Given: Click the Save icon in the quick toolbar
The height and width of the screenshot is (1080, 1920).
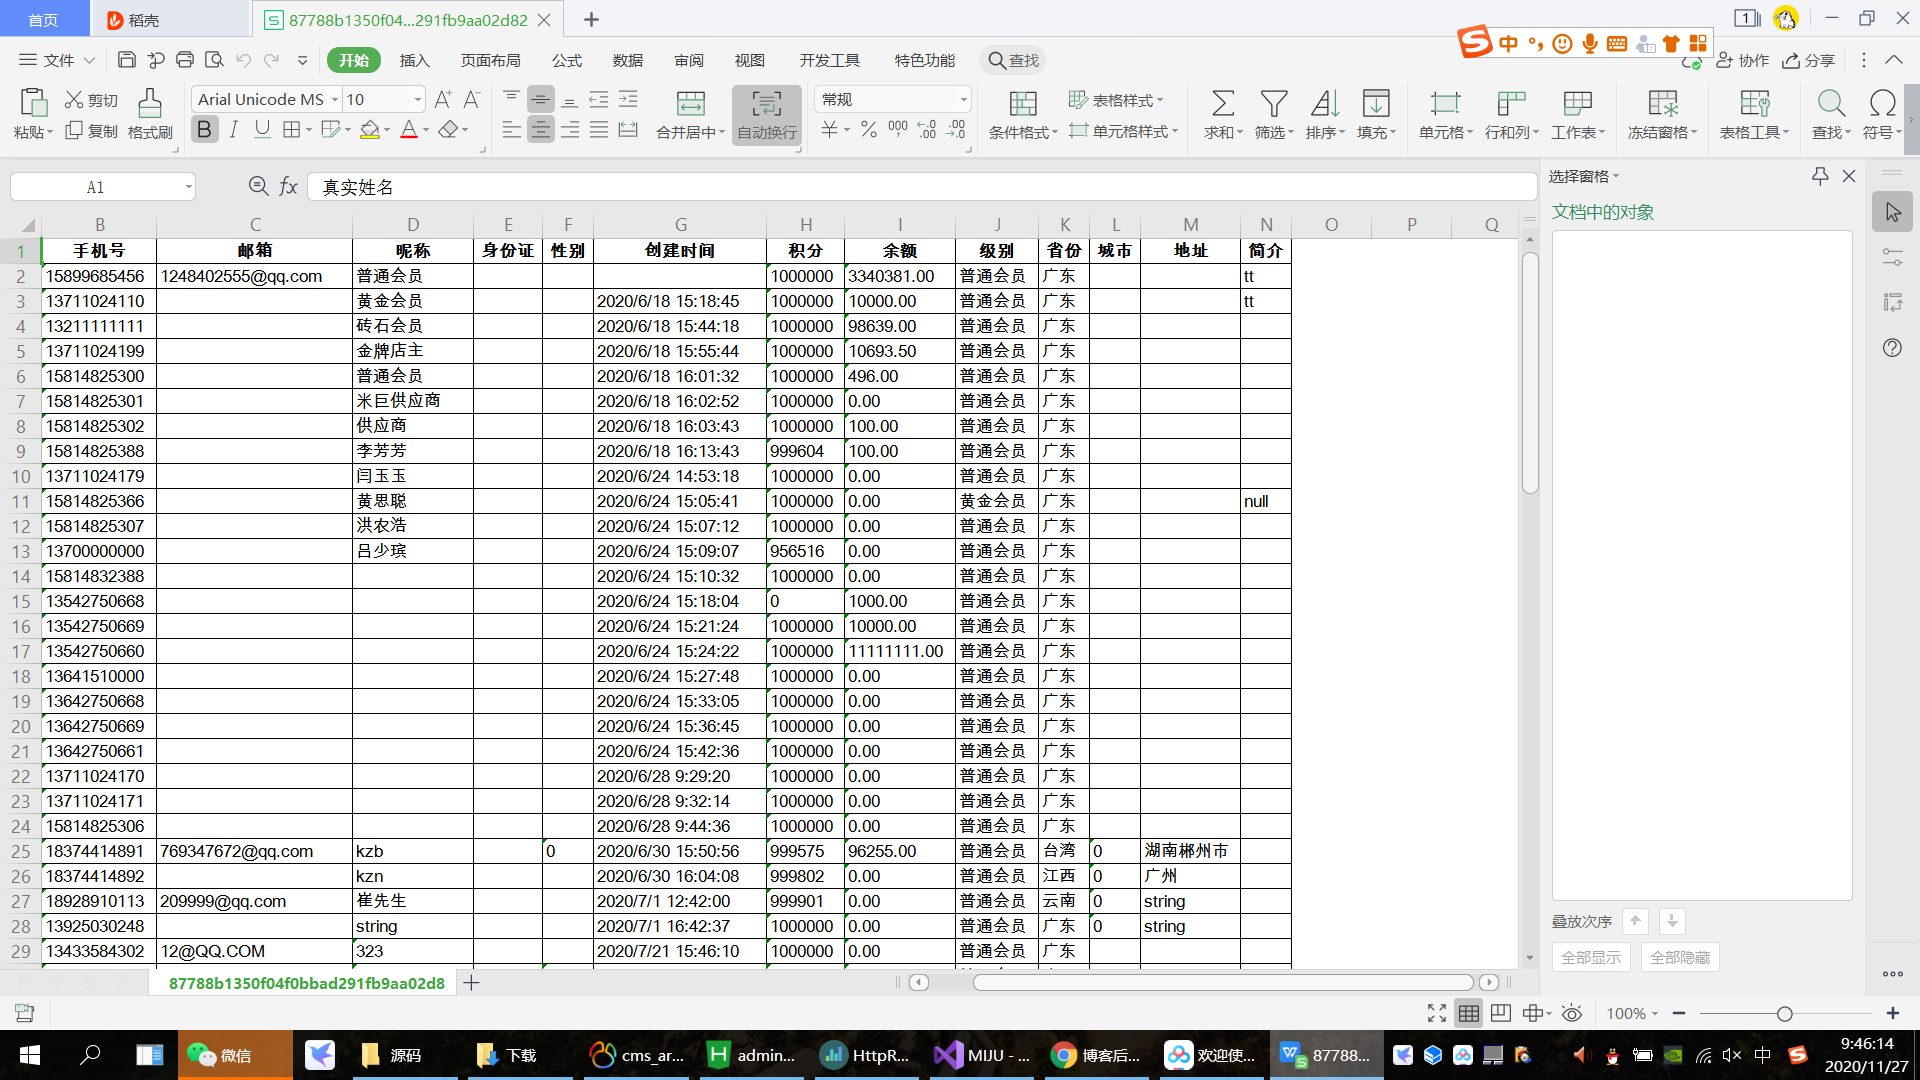Looking at the screenshot, I should (126, 60).
